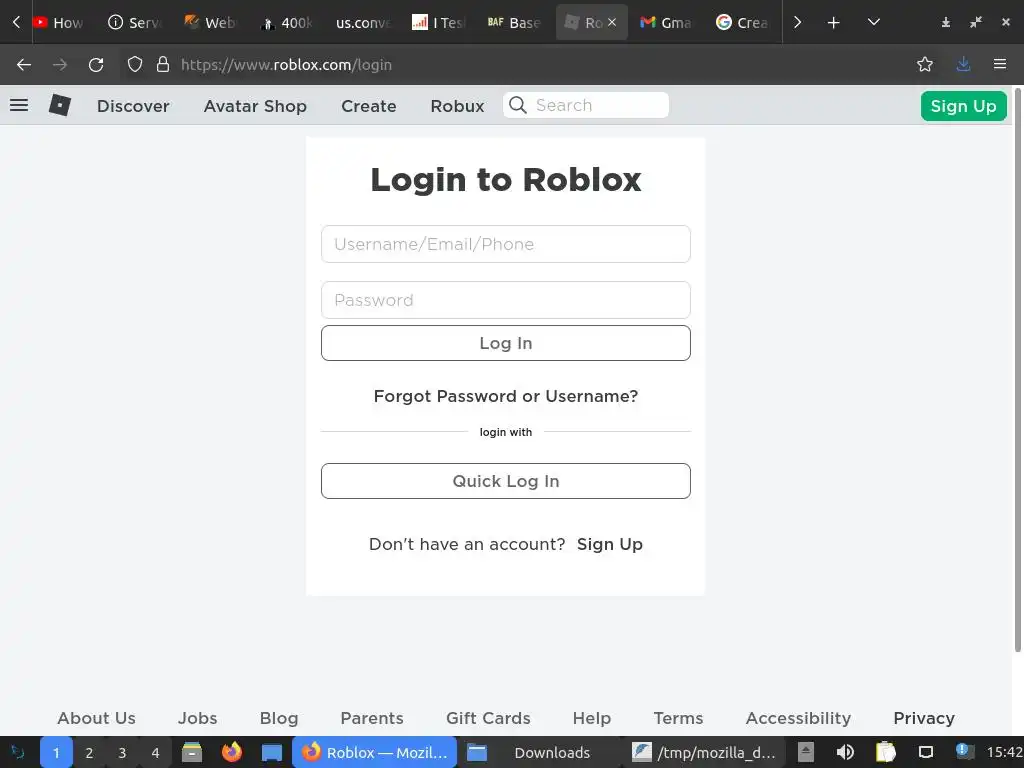Bookmark this page with star icon
The image size is (1024, 768).
(x=925, y=64)
